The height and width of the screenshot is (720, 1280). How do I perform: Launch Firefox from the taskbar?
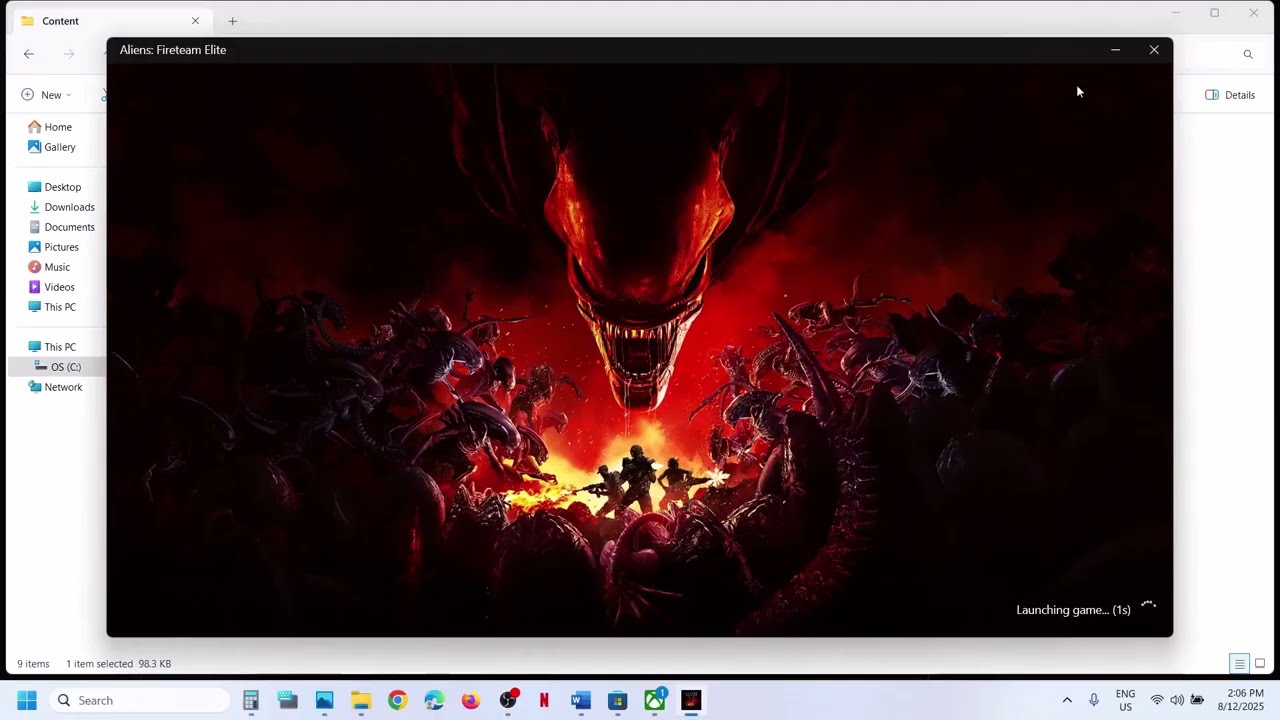pyautogui.click(x=471, y=700)
